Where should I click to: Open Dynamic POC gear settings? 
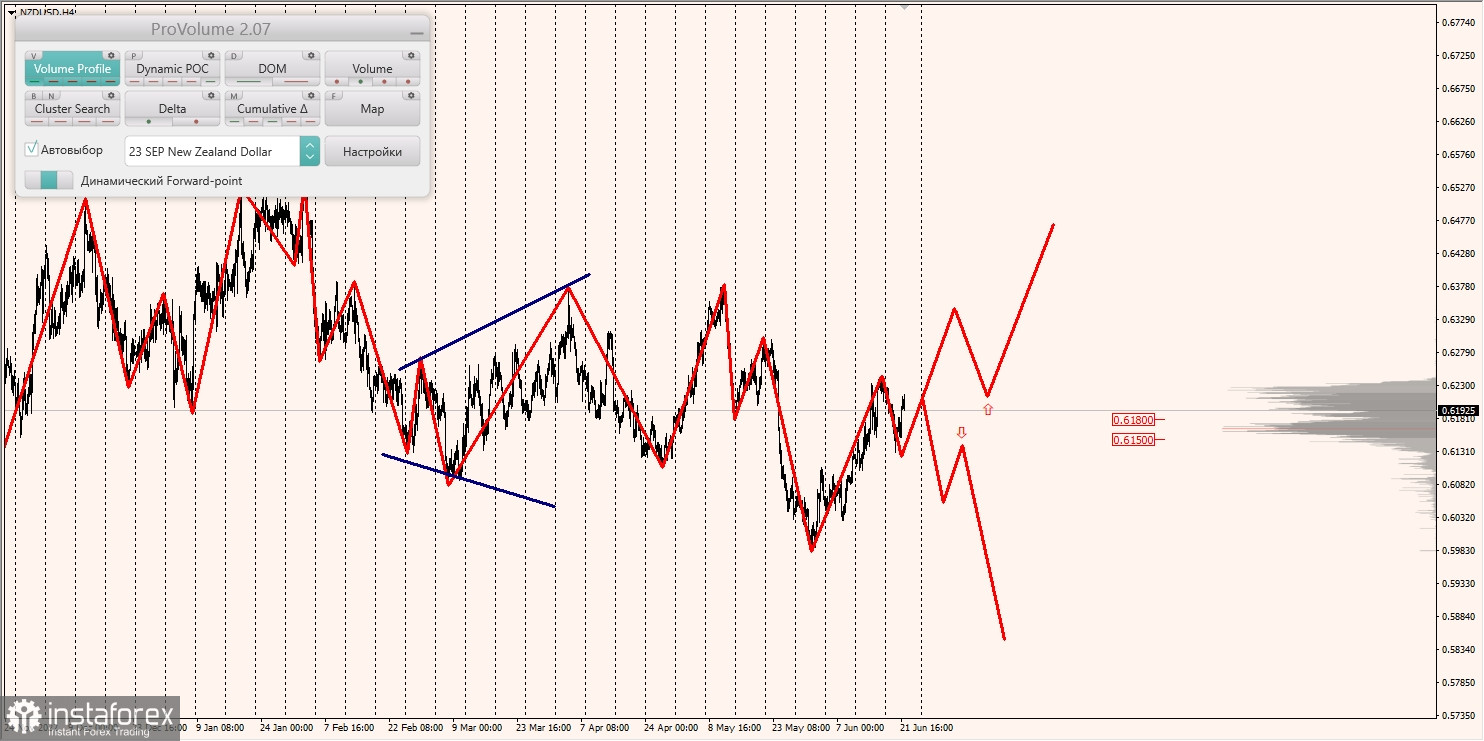[211, 55]
